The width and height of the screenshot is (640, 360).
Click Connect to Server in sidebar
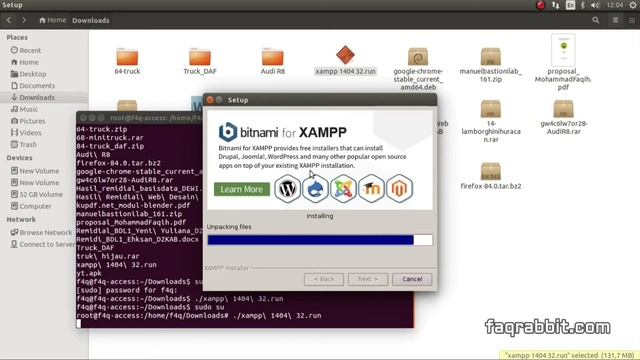[43, 244]
